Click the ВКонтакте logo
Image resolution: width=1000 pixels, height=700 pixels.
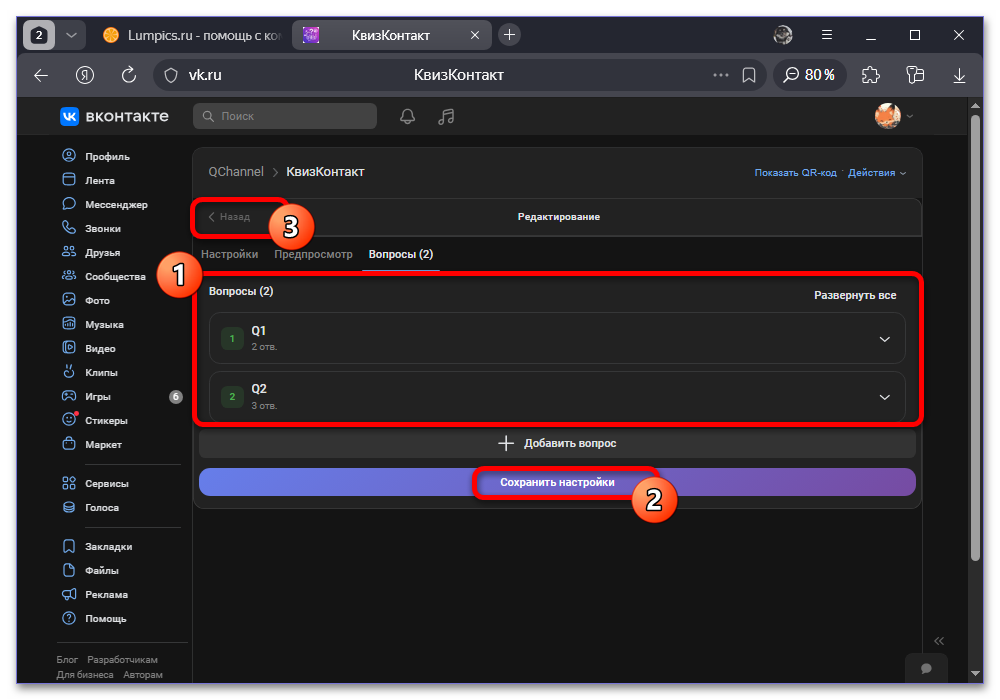tap(115, 116)
